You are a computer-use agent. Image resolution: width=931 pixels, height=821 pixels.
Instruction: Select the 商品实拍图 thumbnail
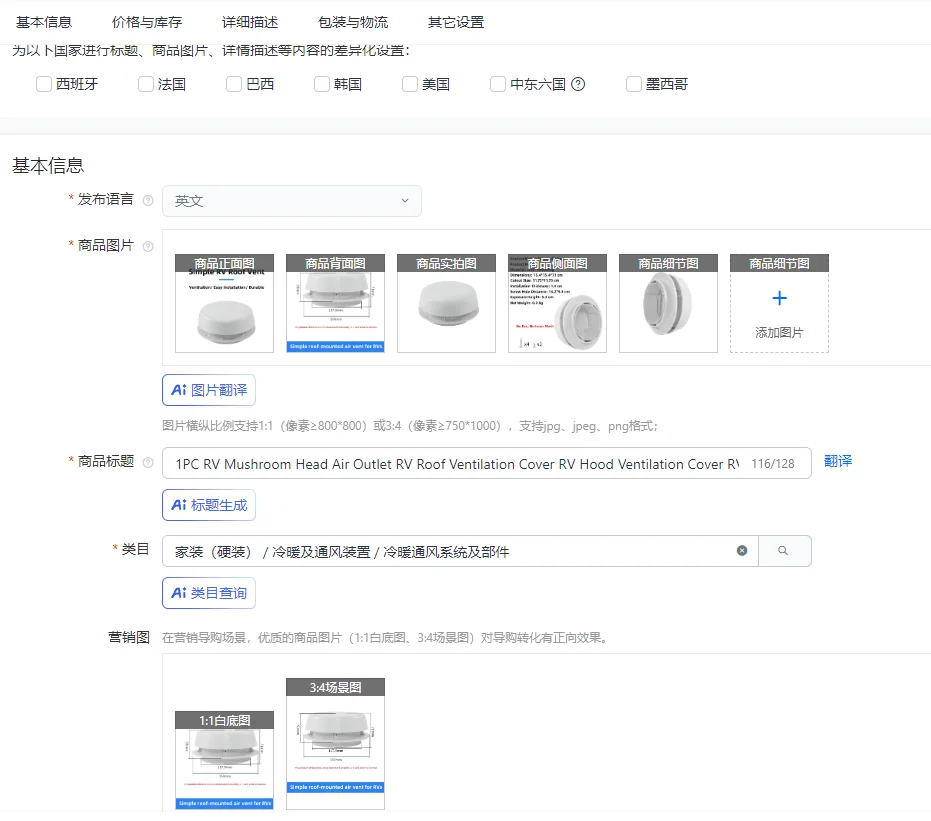click(x=446, y=303)
